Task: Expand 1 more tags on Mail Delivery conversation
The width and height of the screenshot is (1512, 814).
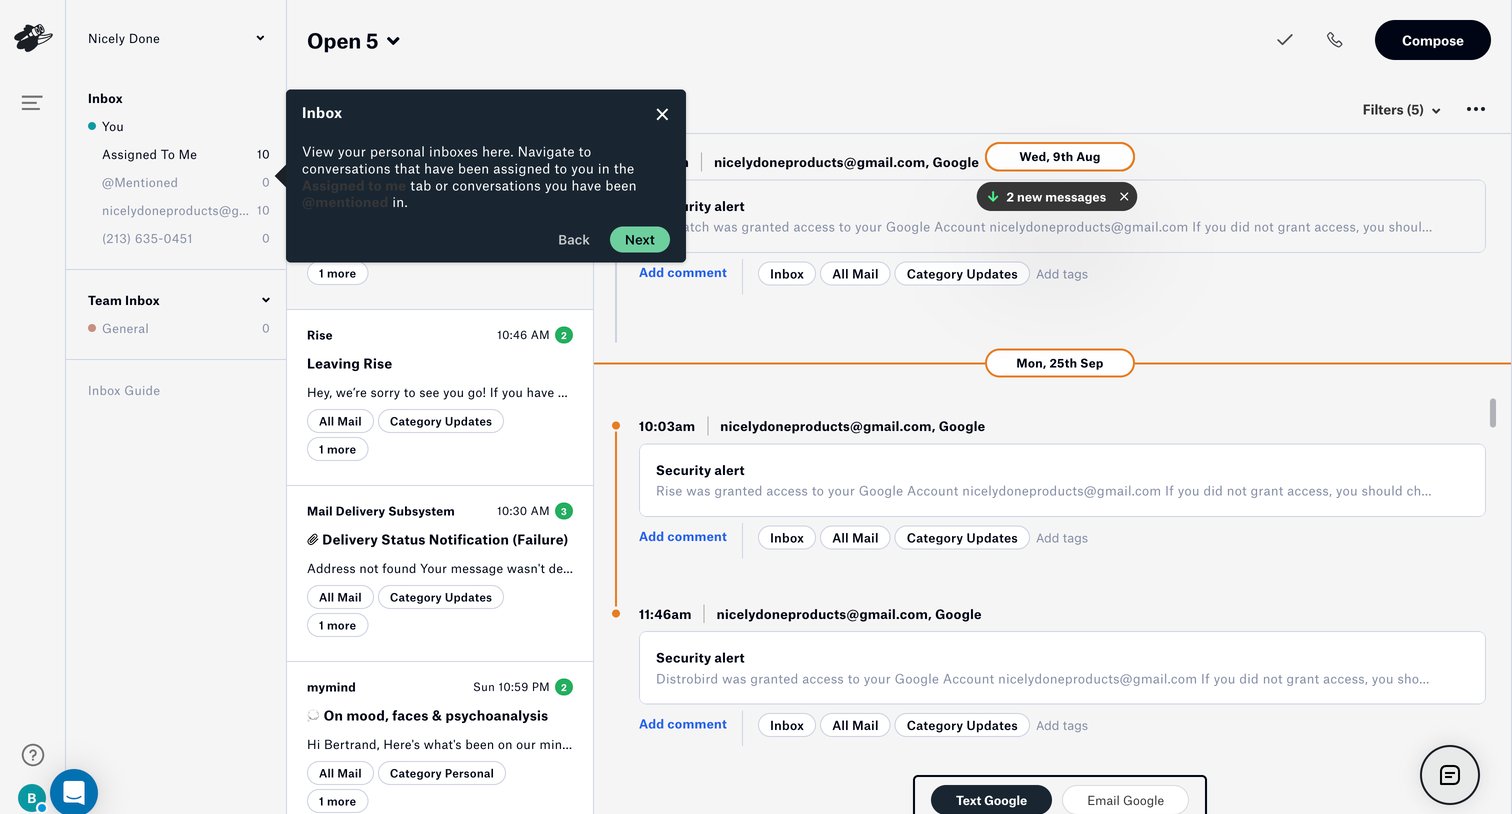Action: [337, 626]
